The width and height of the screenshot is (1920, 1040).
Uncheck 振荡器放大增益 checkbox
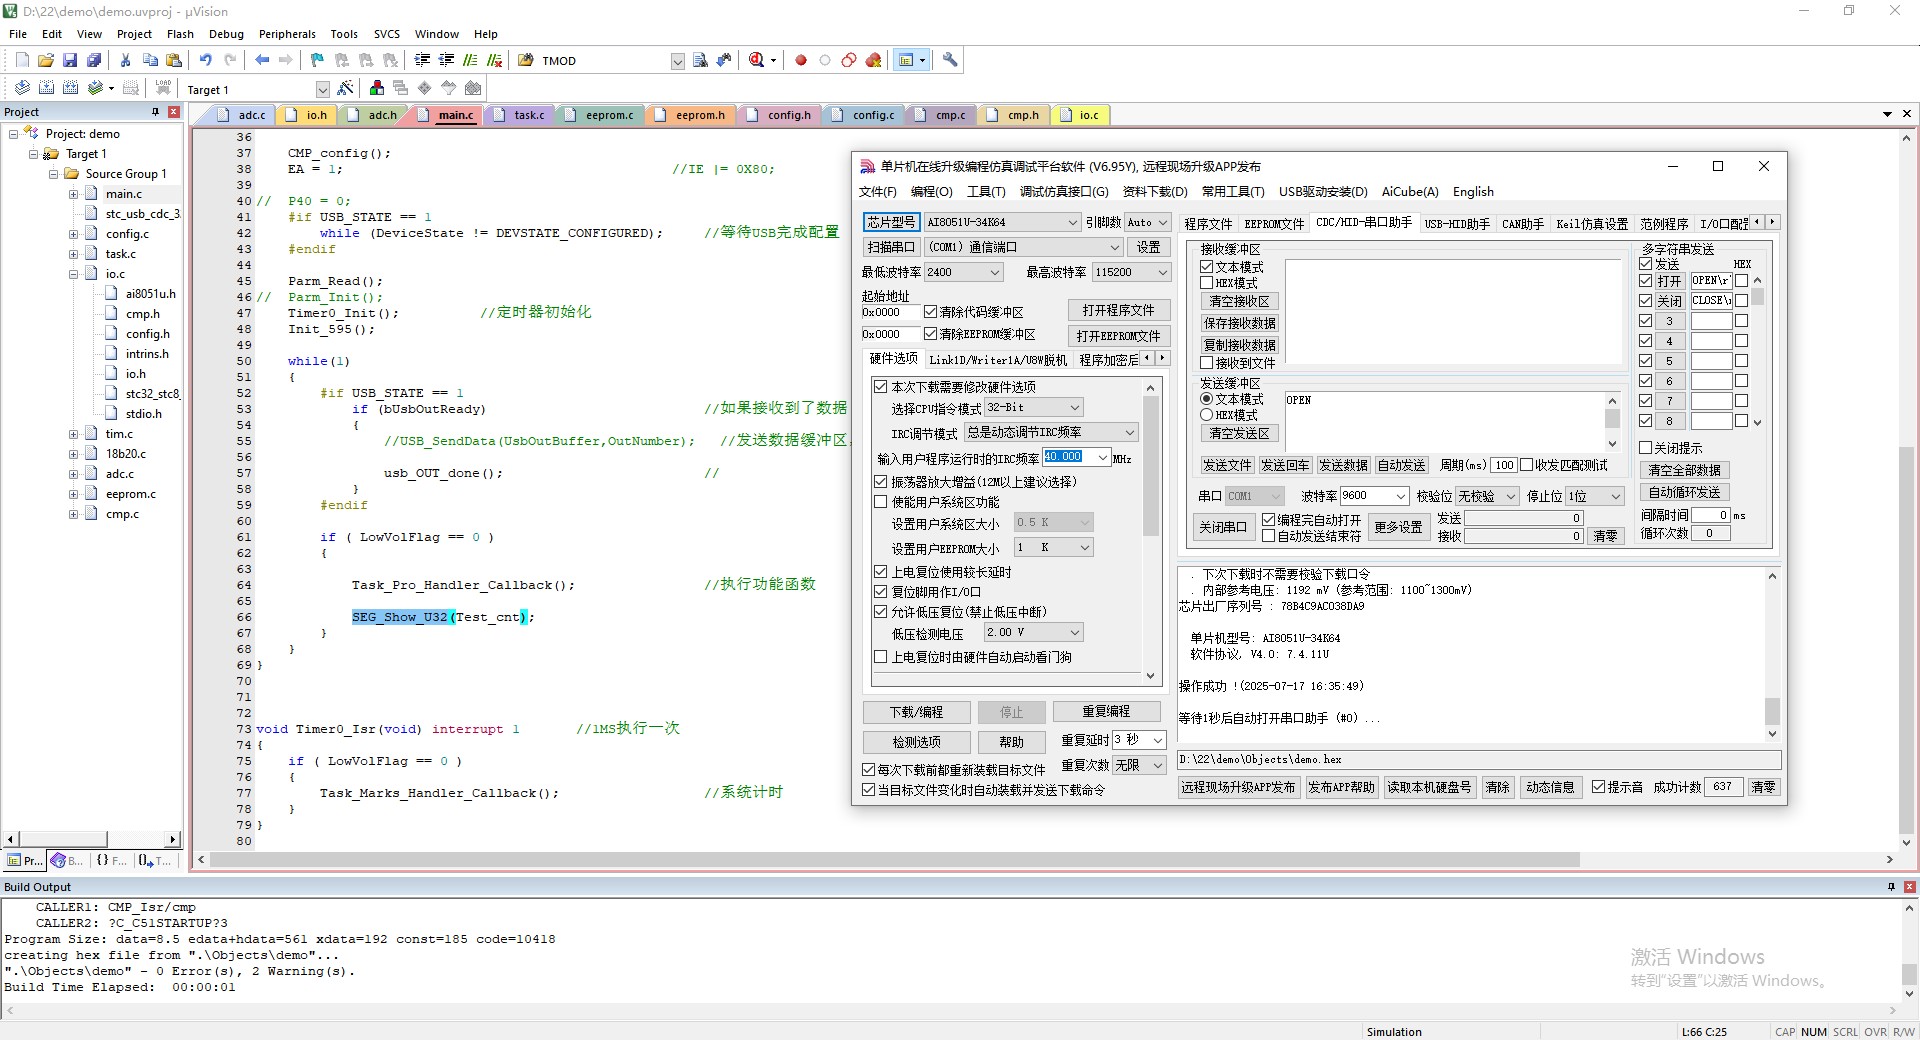pos(881,482)
